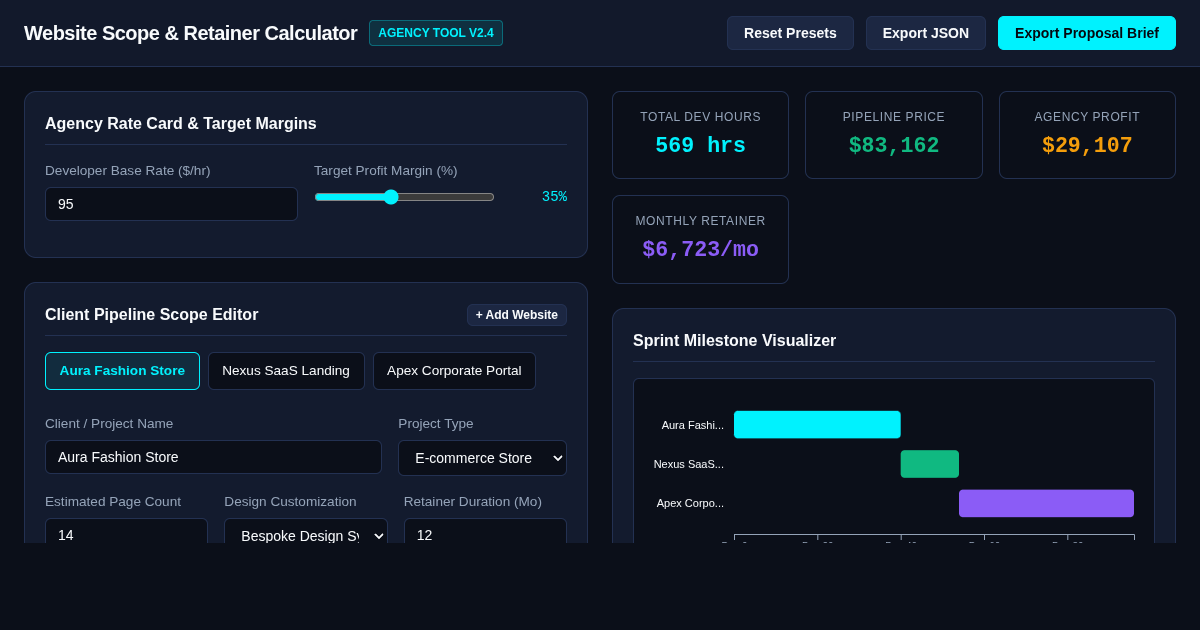Click the 35% margin value label
1200x630 pixels.
(x=554, y=197)
